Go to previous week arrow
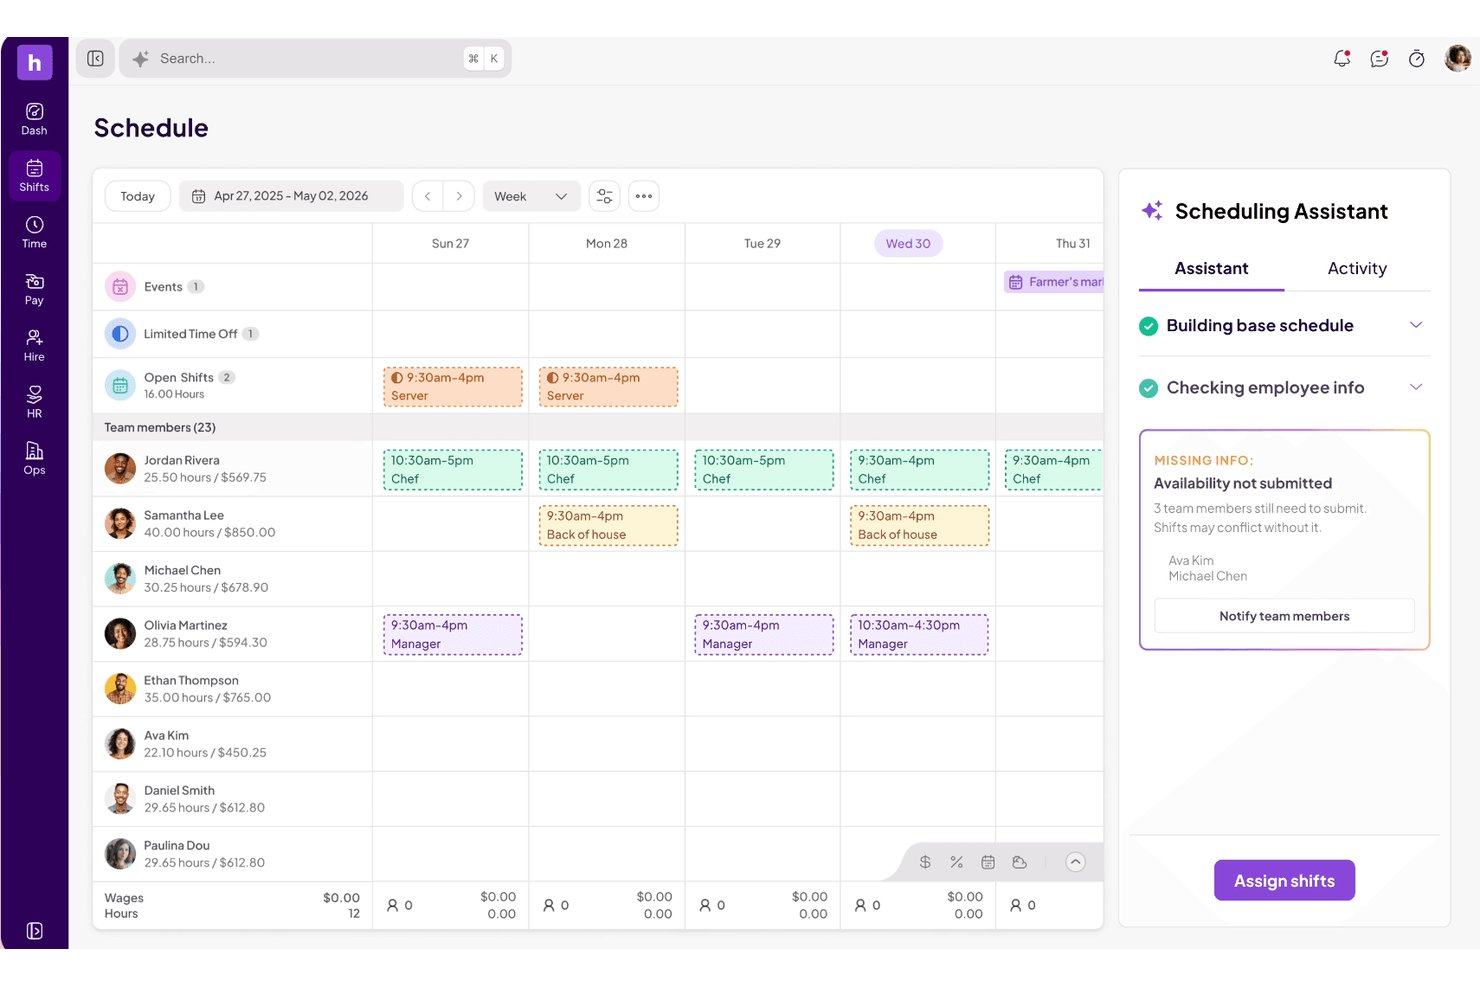The width and height of the screenshot is (1480, 987). coord(428,196)
